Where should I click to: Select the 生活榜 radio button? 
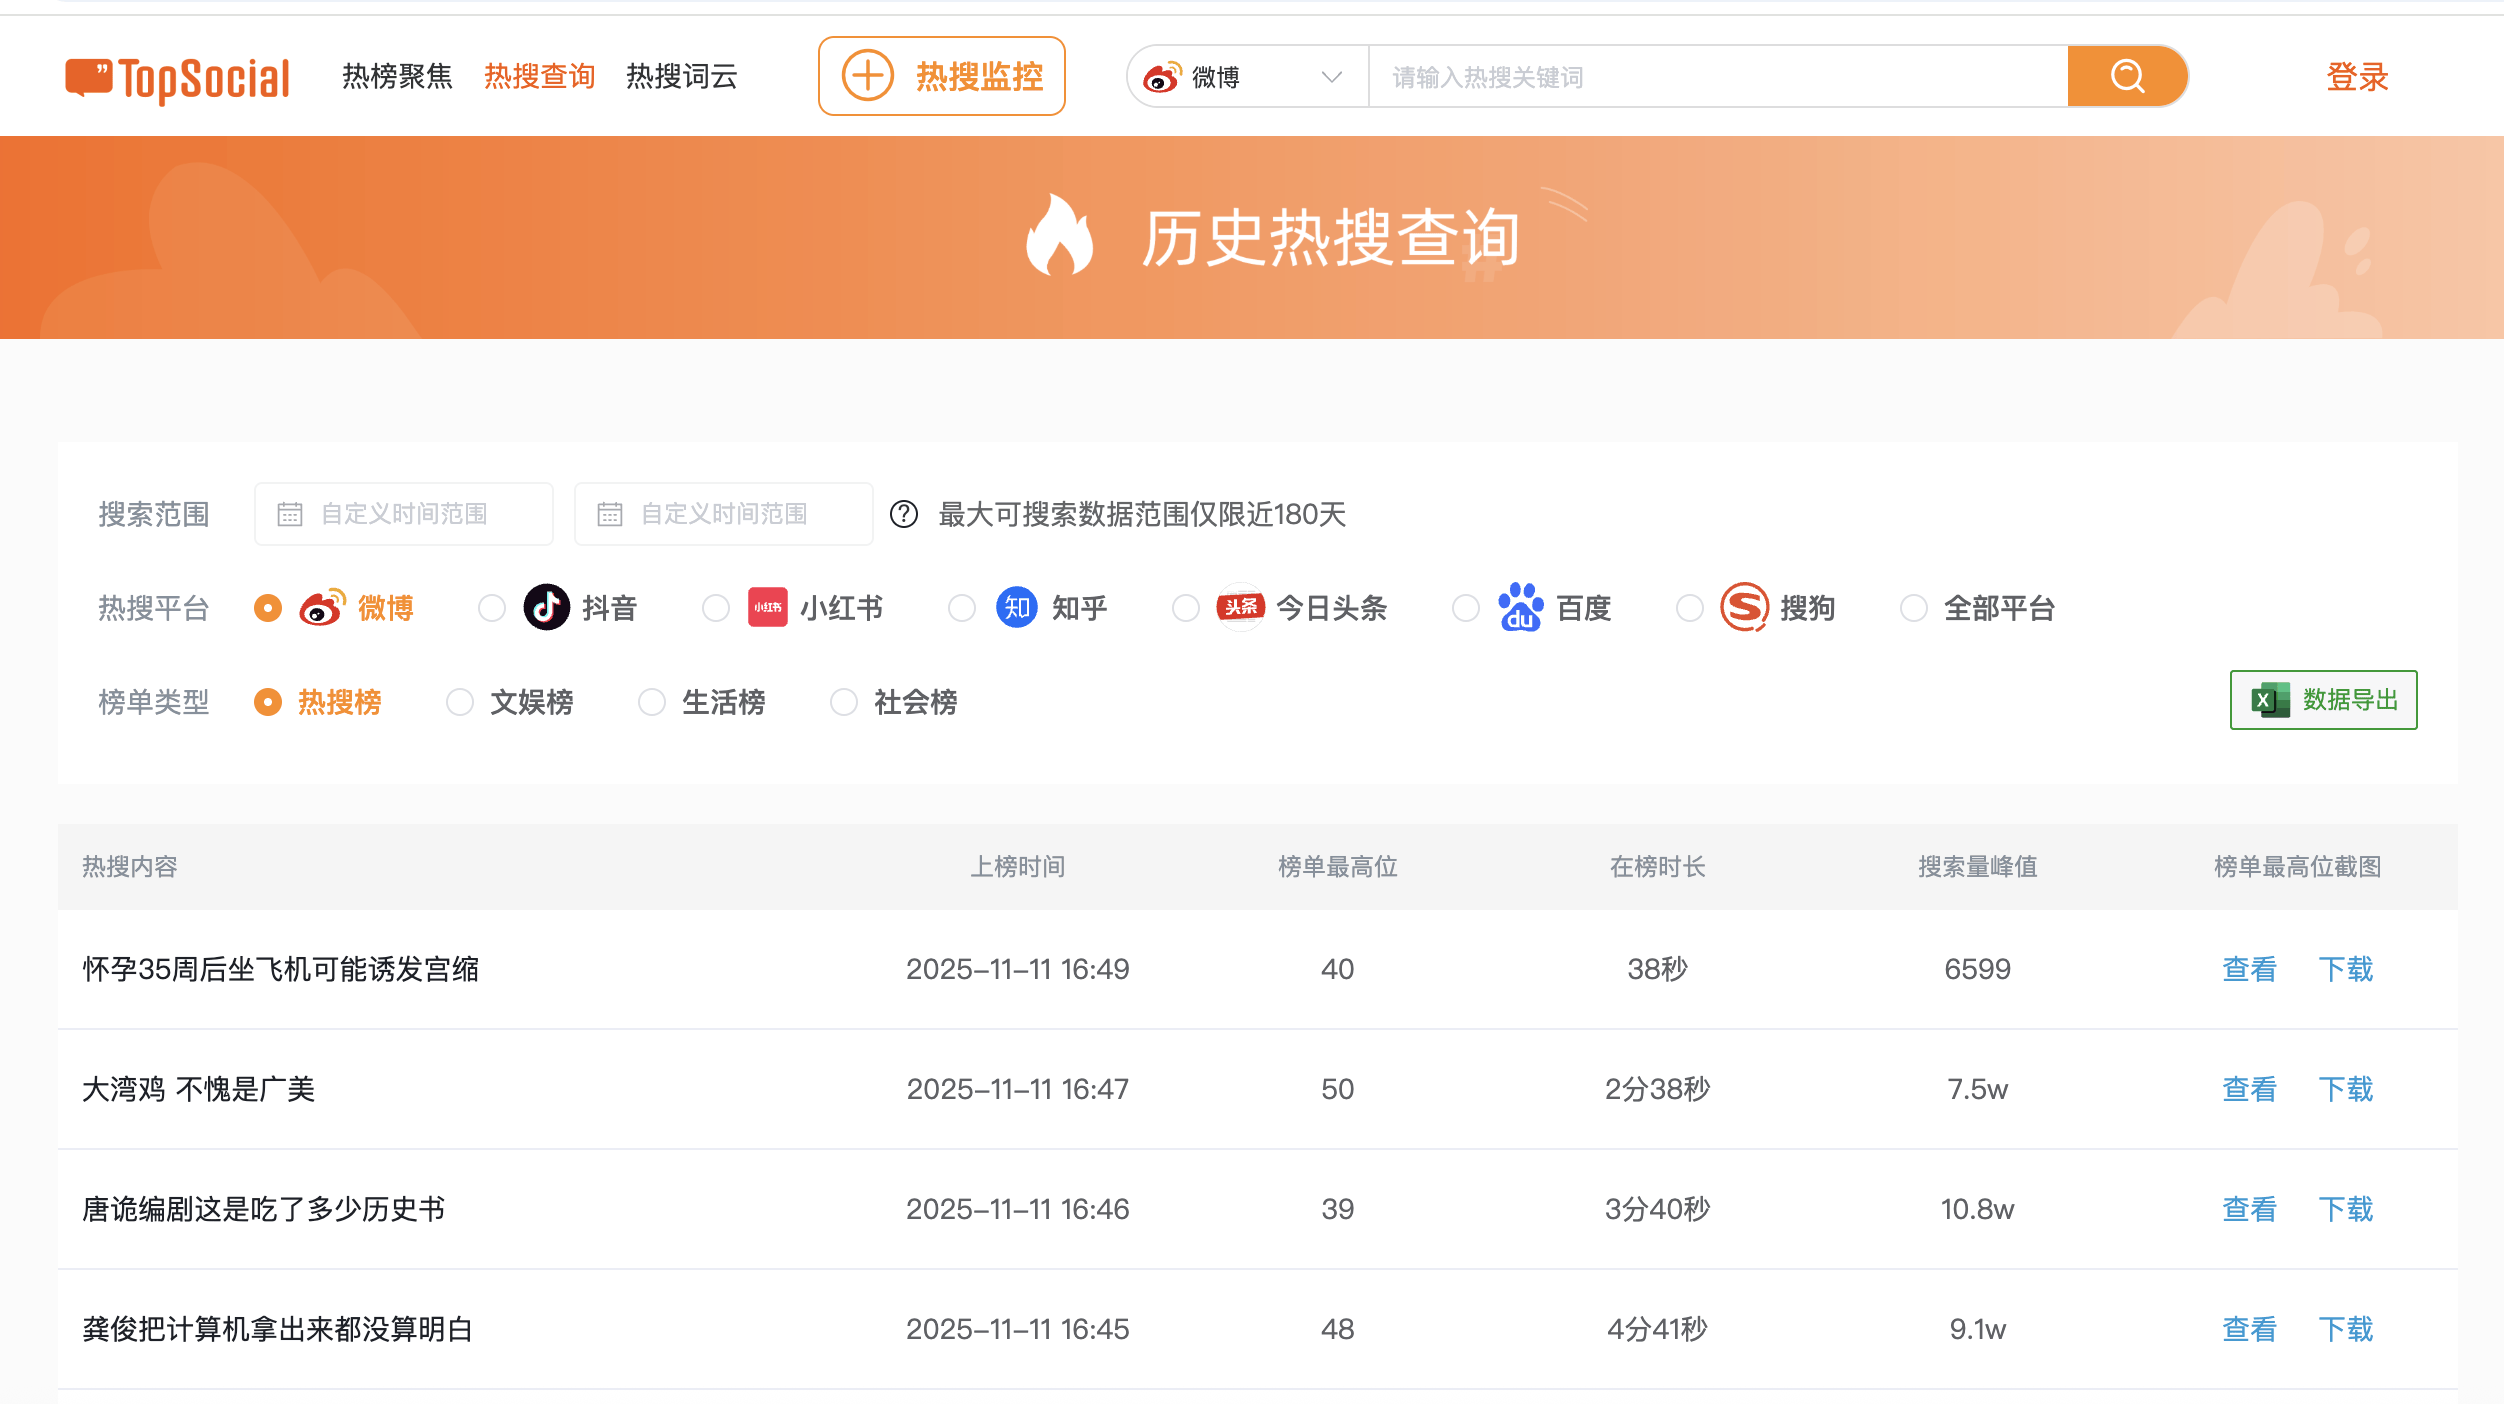pos(652,702)
